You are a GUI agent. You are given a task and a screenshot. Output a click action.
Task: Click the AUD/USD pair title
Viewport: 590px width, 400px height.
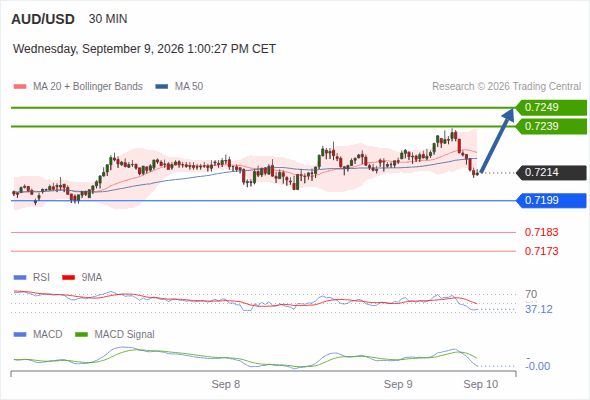[x=43, y=19]
